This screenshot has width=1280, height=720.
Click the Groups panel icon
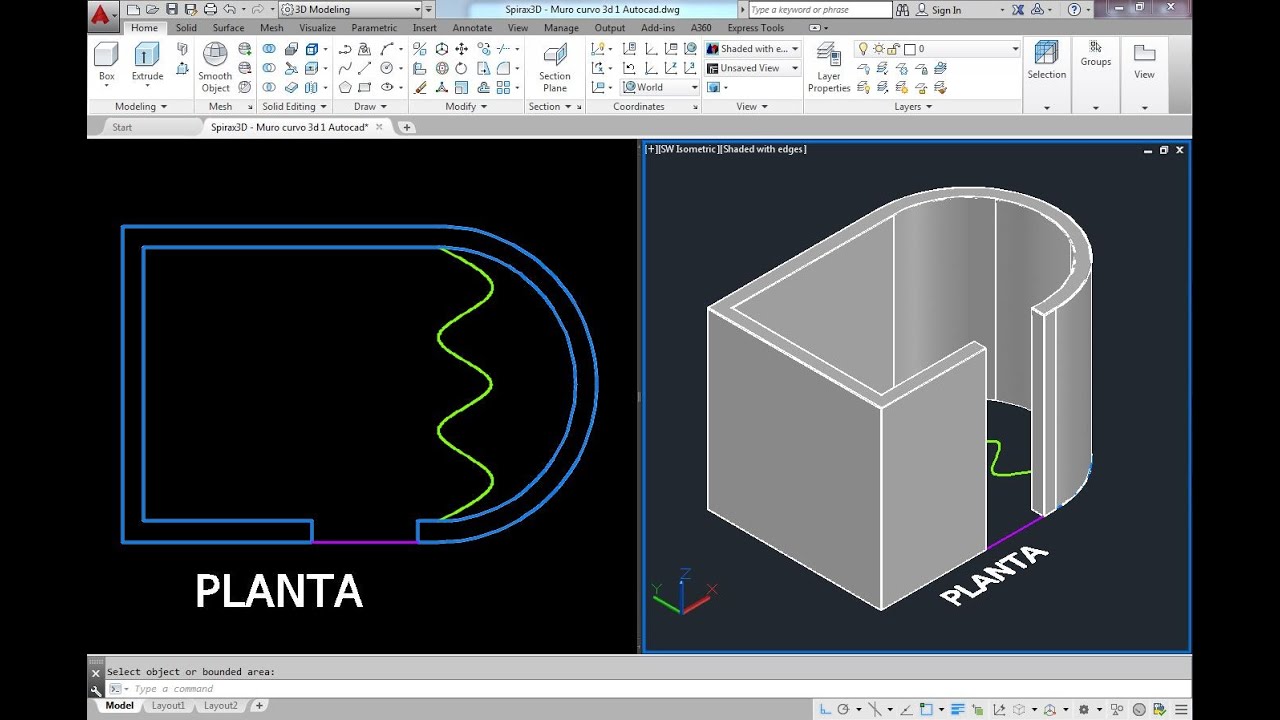point(1095,46)
